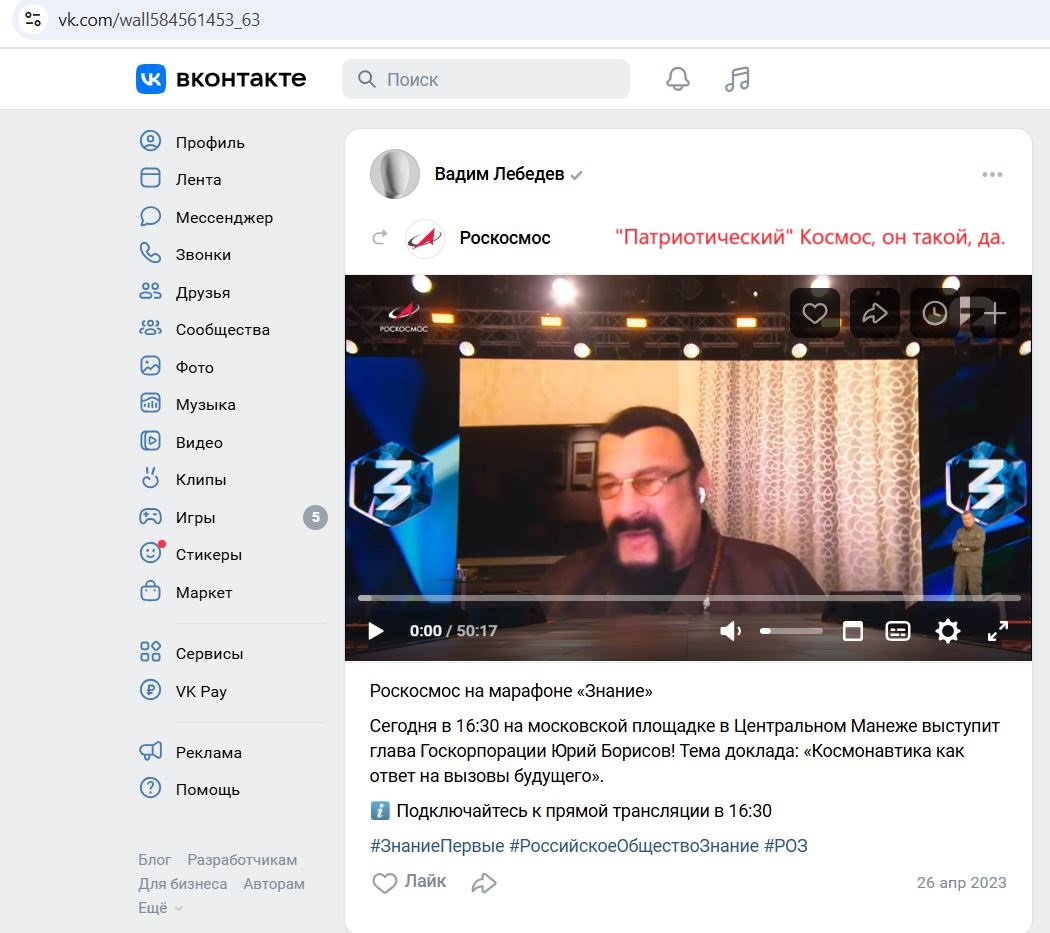The width and height of the screenshot is (1050, 933).
Task: Share the video via overlay arrow icon
Action: (x=875, y=313)
